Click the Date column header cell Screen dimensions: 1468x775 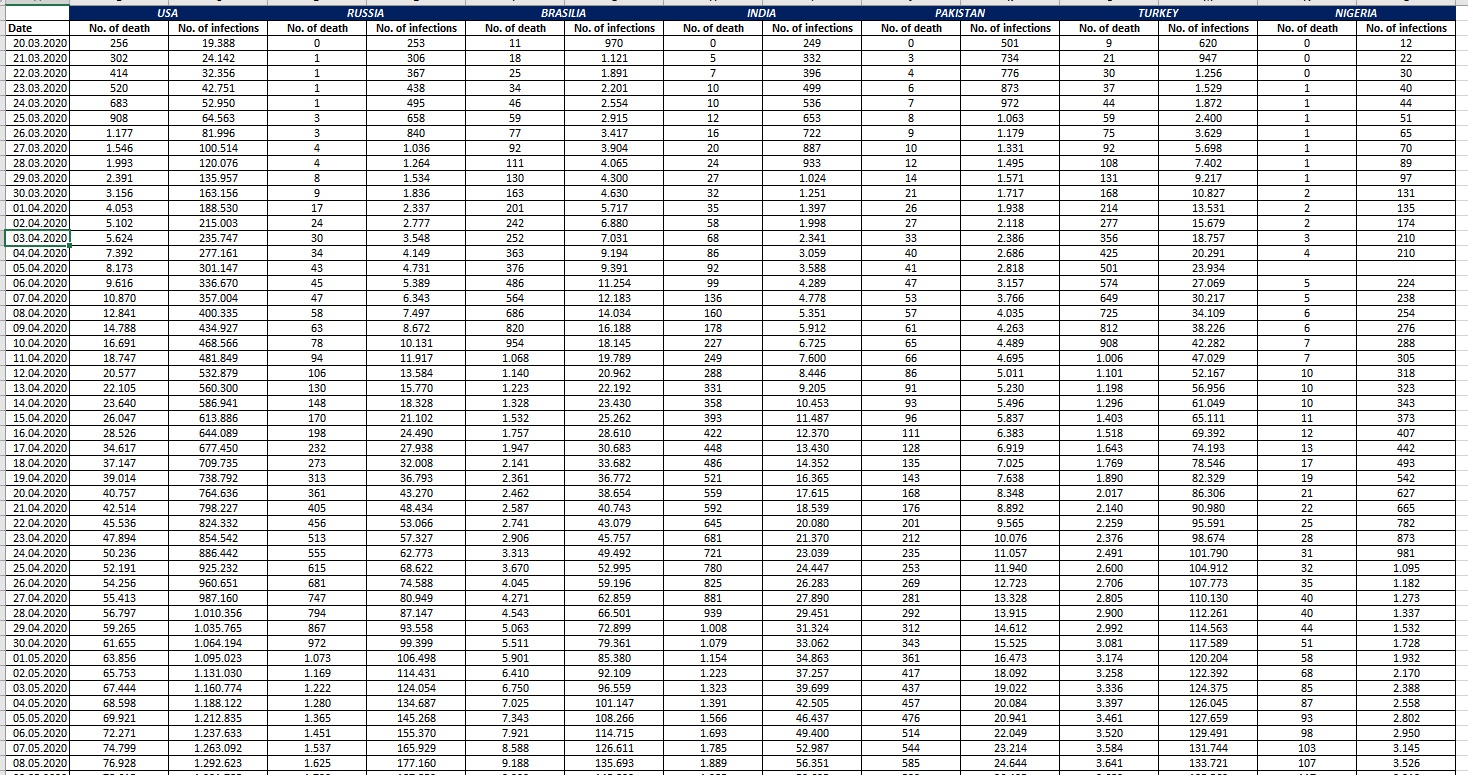(37, 28)
